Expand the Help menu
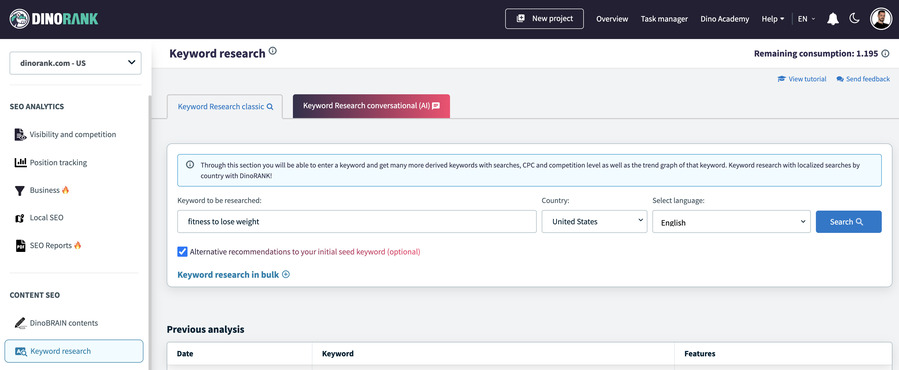This screenshot has height=370, width=899. (x=773, y=19)
